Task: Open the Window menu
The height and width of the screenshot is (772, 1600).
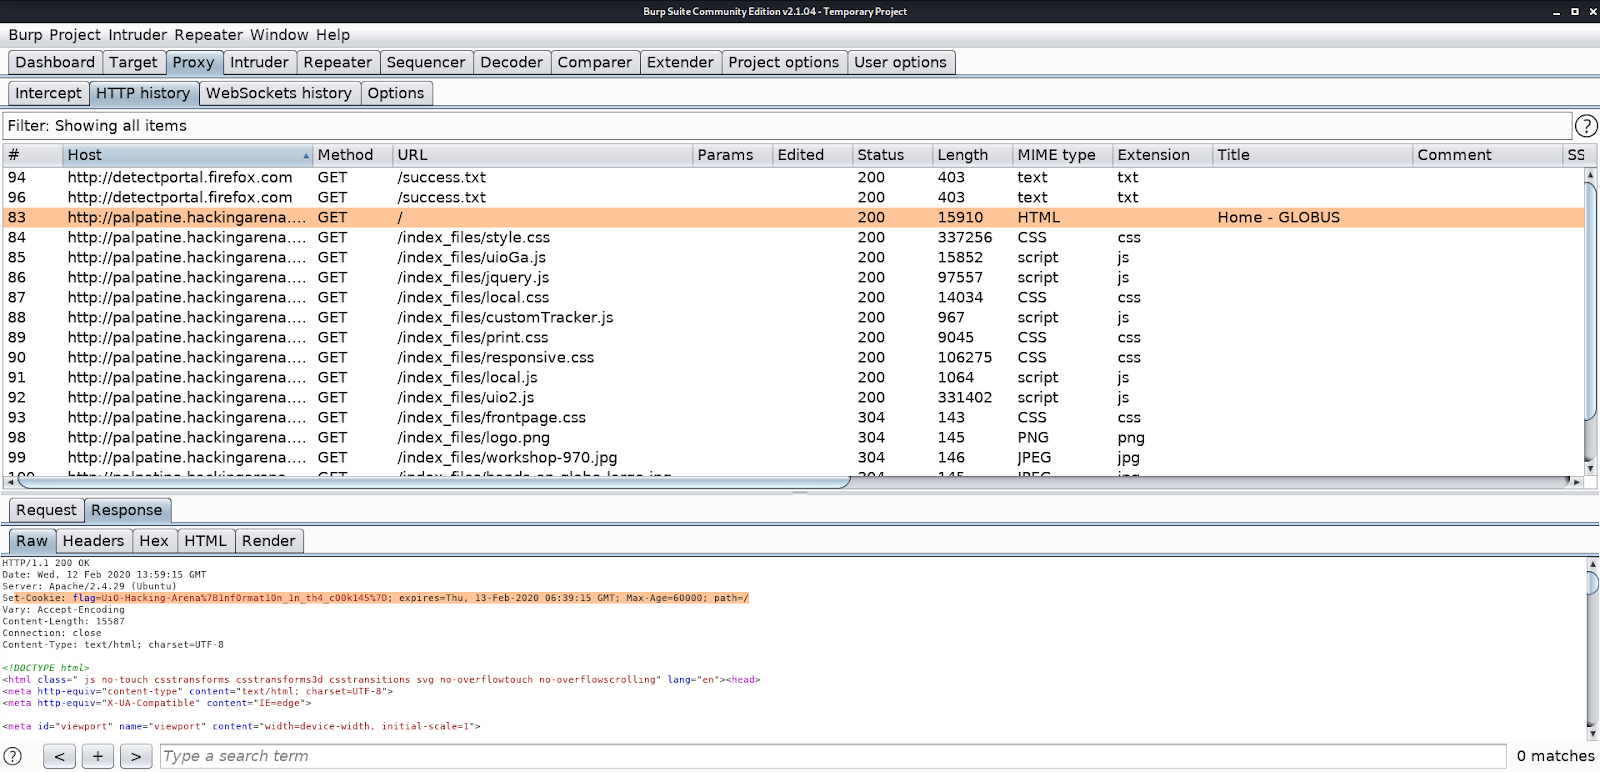Action: tap(279, 35)
